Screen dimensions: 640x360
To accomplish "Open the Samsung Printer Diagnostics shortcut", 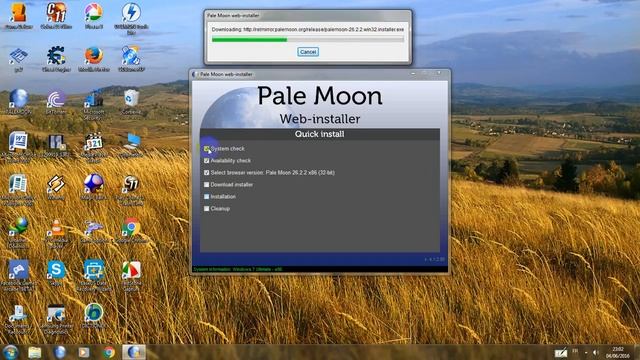I will [x=56, y=319].
